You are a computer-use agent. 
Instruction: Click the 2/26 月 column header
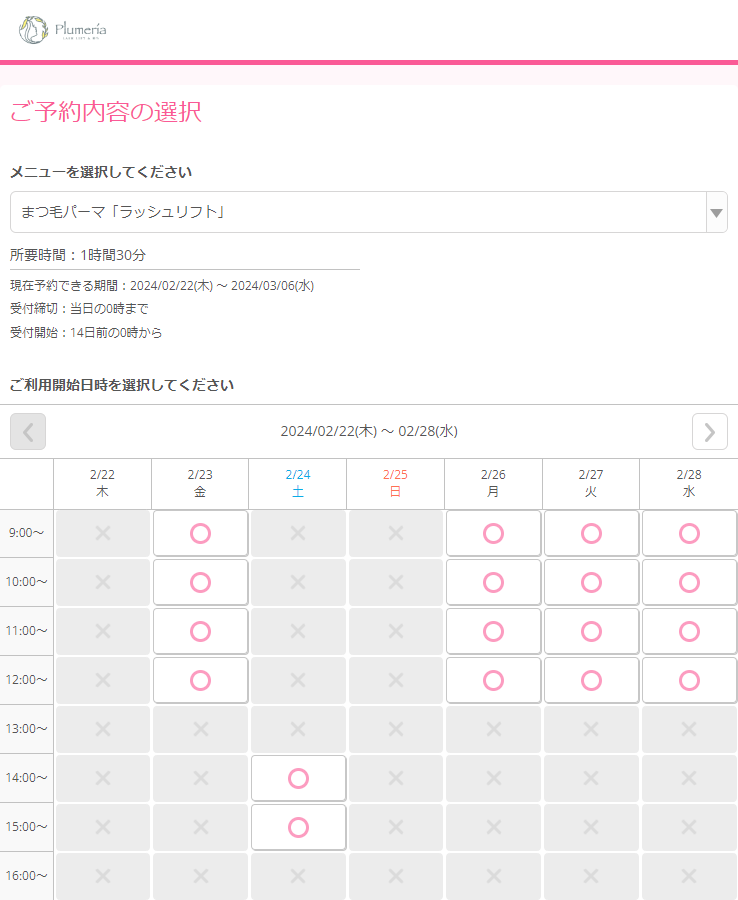(493, 483)
